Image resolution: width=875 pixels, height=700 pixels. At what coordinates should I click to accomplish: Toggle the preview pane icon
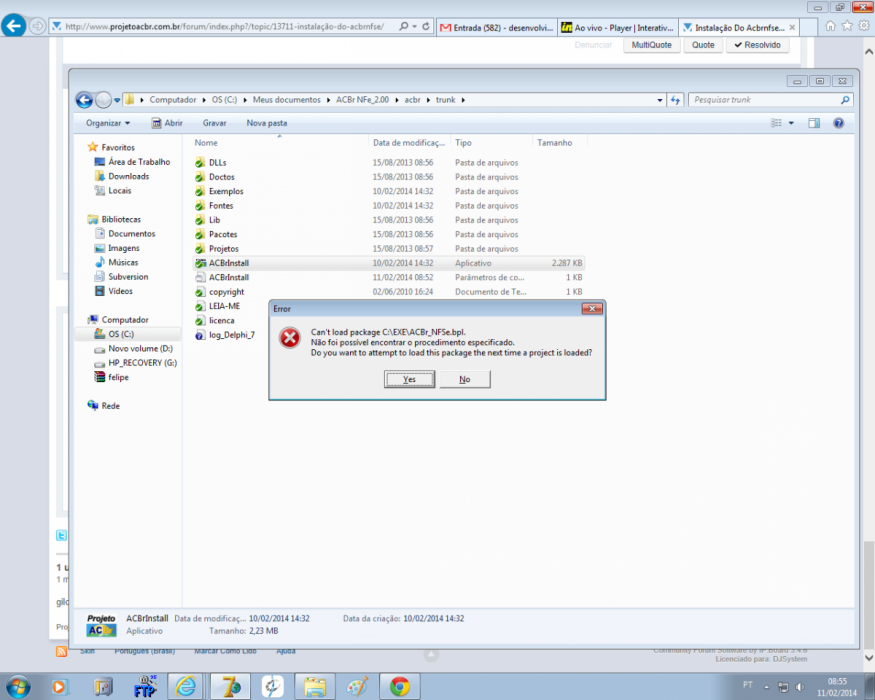pyautogui.click(x=814, y=123)
